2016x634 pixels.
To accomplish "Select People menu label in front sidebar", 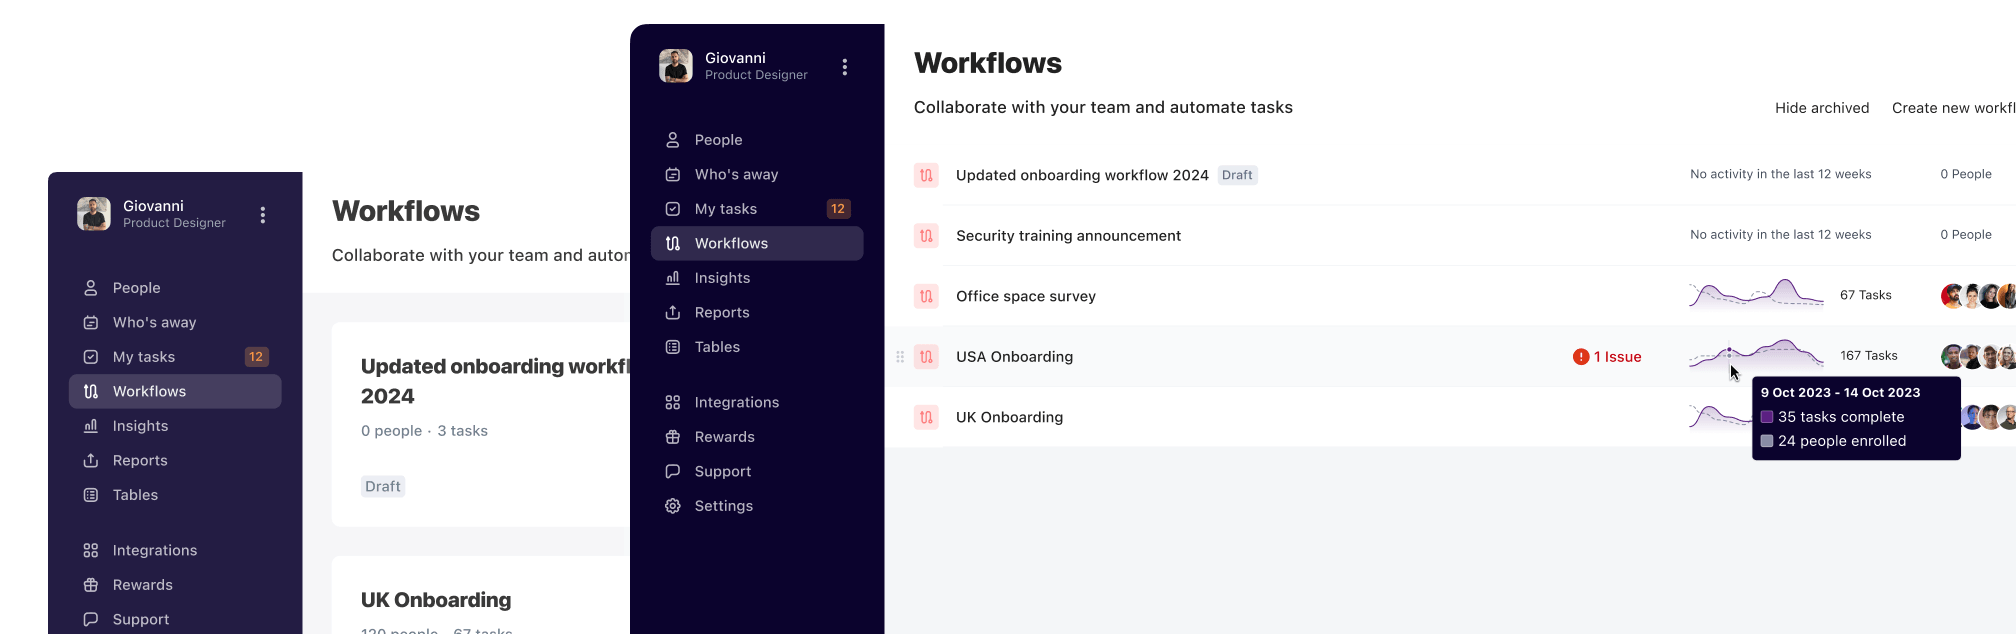I will pos(718,140).
